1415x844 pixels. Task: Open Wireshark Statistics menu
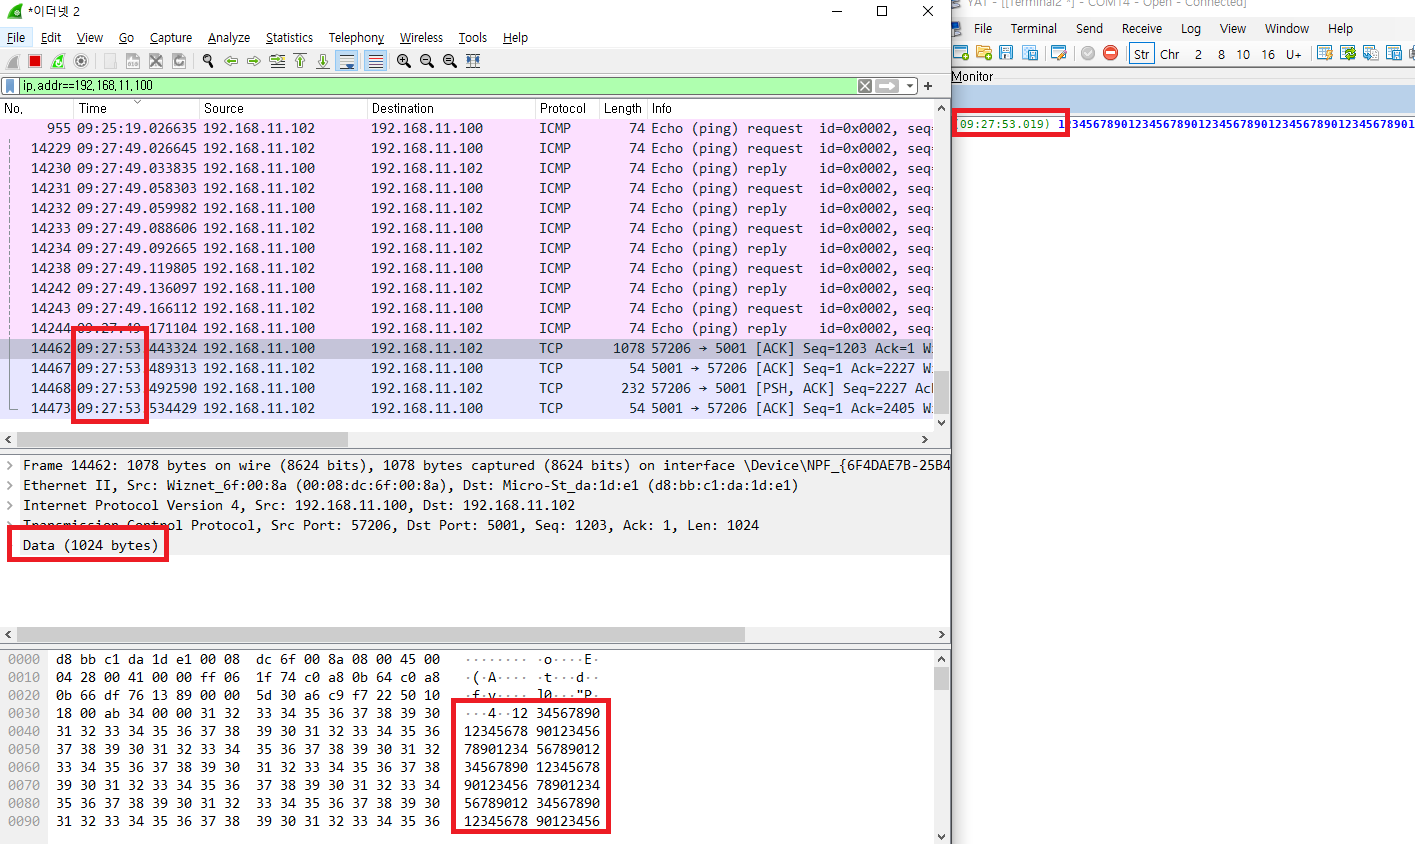pyautogui.click(x=289, y=38)
